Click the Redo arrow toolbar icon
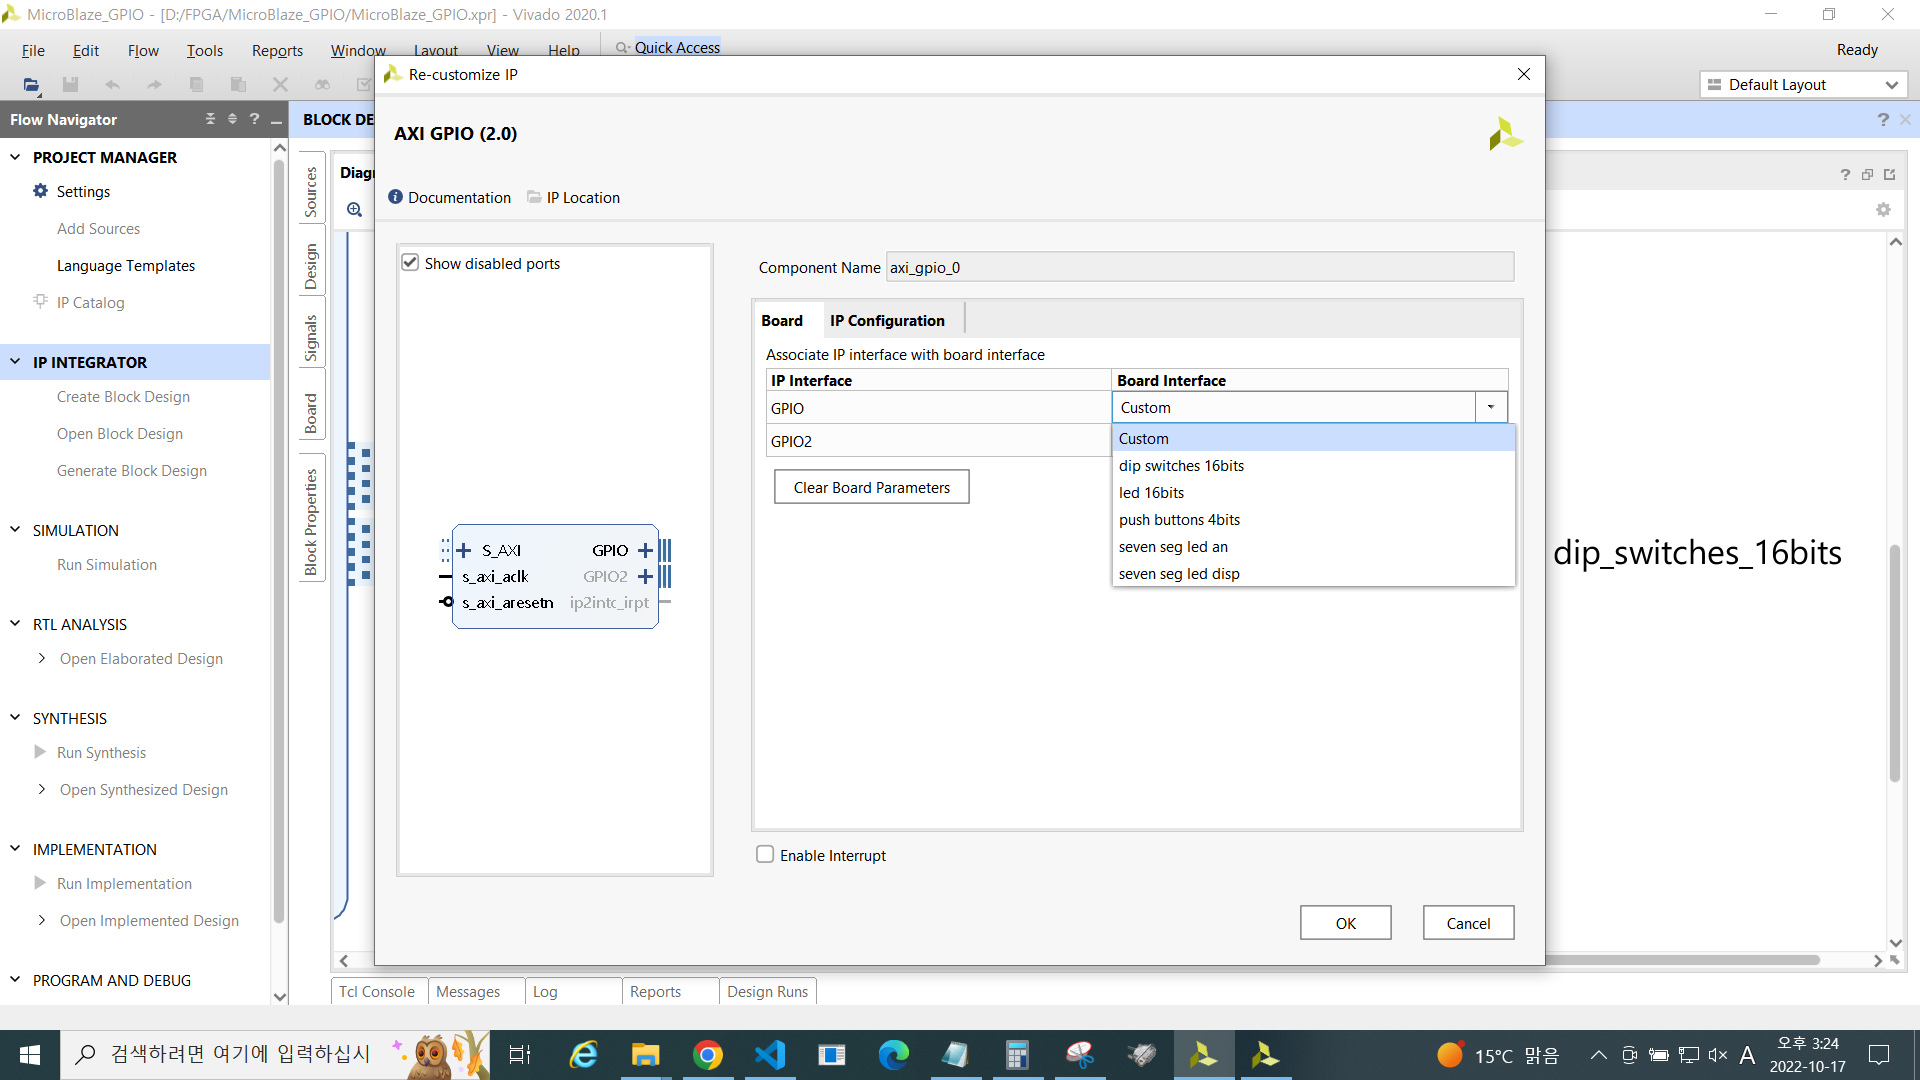 click(154, 85)
